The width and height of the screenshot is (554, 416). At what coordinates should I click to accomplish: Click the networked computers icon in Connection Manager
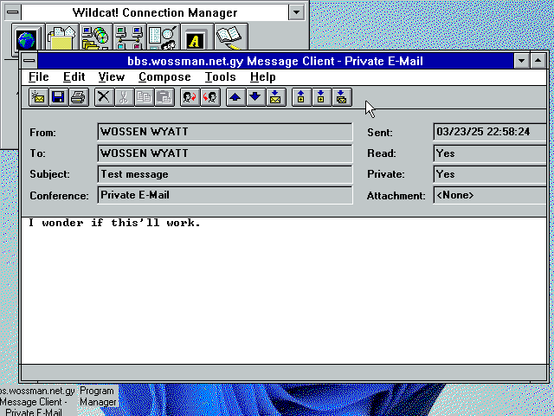[129, 37]
